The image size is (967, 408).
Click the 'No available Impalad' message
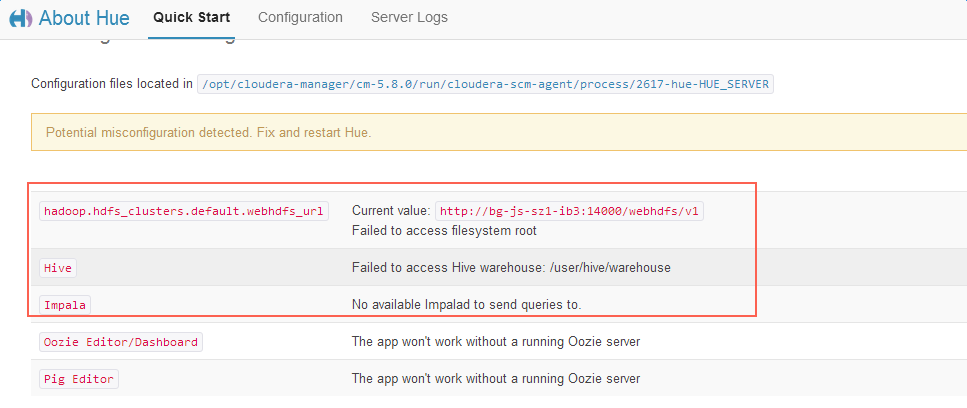(466, 304)
